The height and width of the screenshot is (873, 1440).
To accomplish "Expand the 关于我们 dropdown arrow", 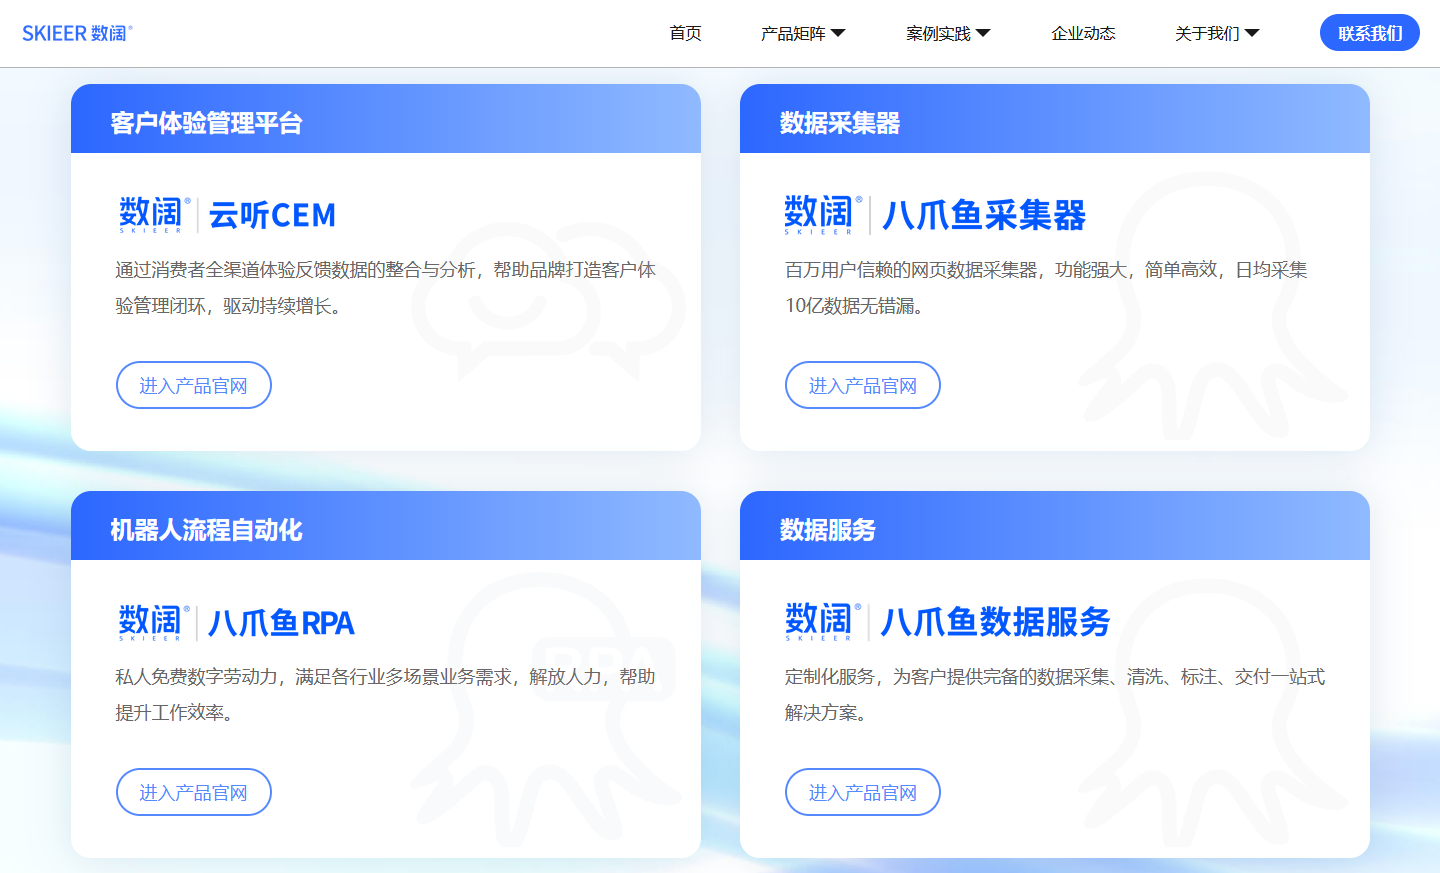I will click(1252, 33).
